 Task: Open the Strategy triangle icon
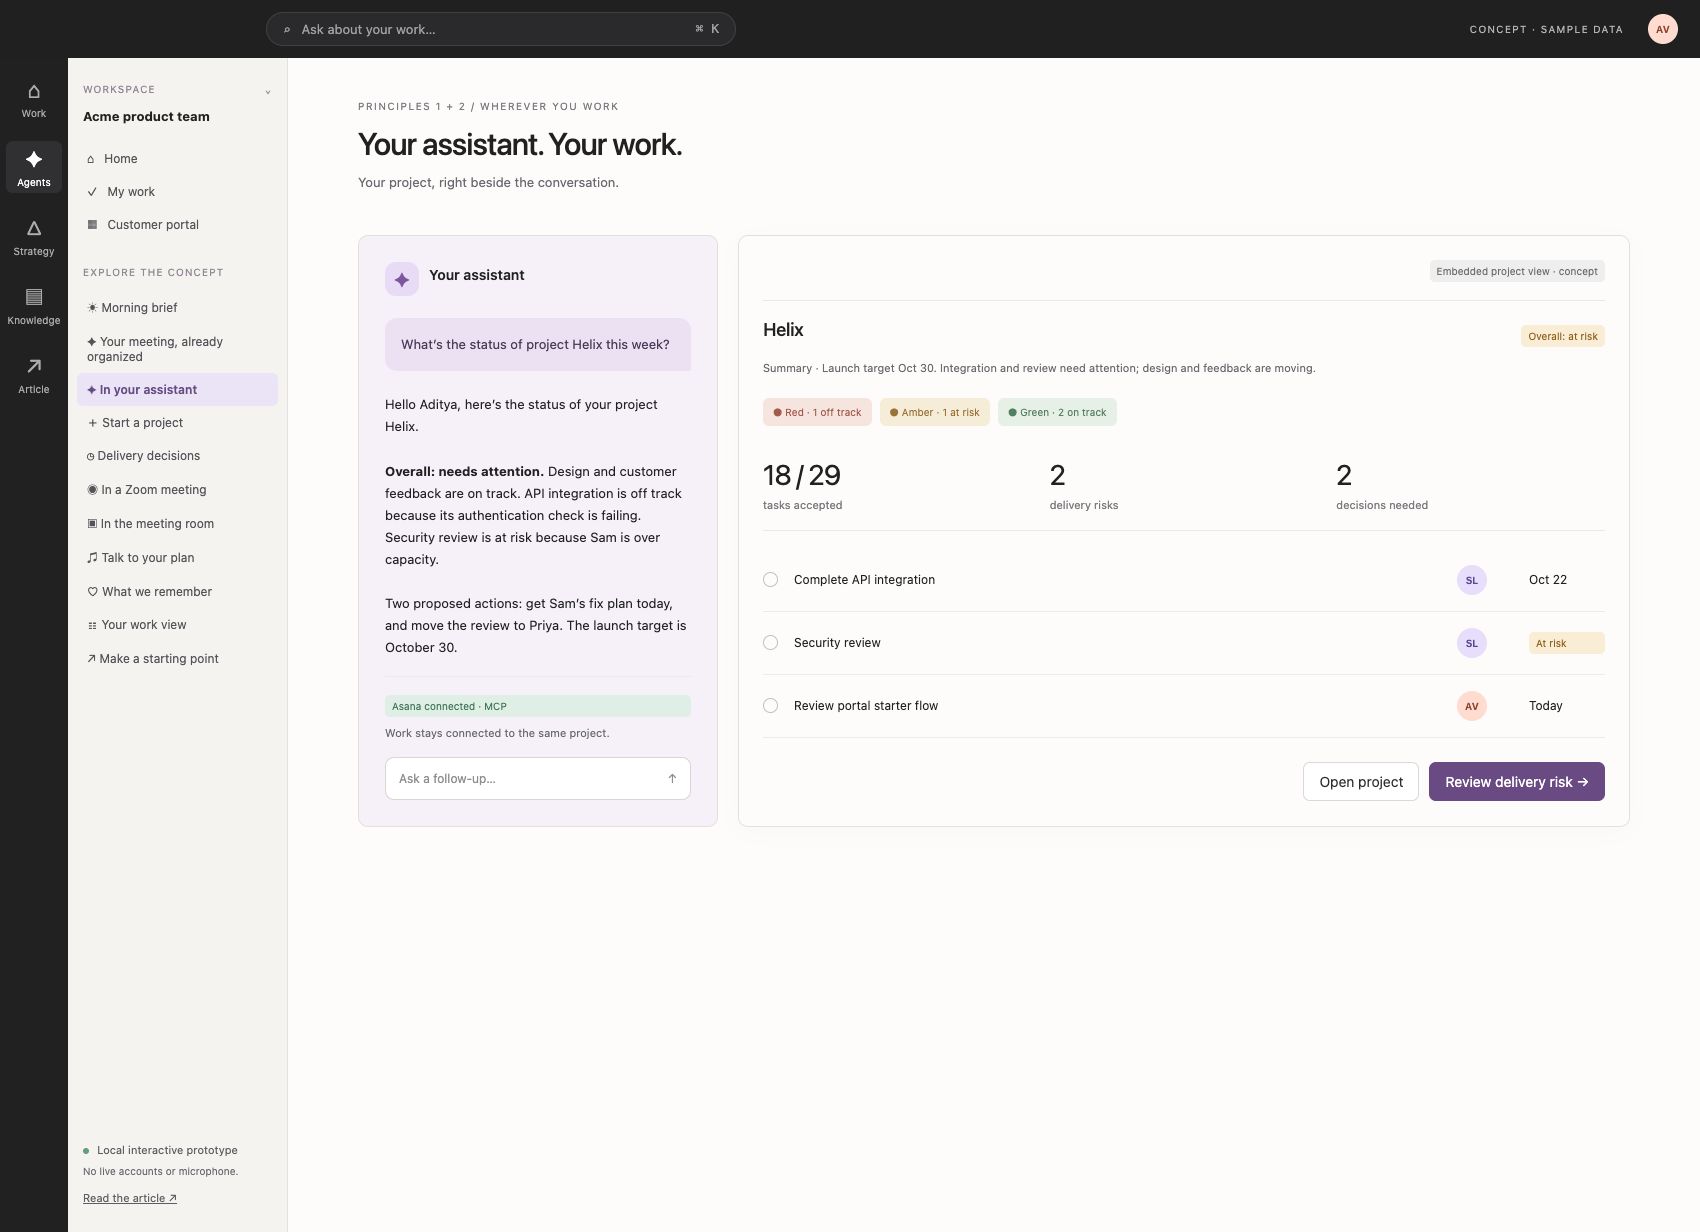coord(34,228)
